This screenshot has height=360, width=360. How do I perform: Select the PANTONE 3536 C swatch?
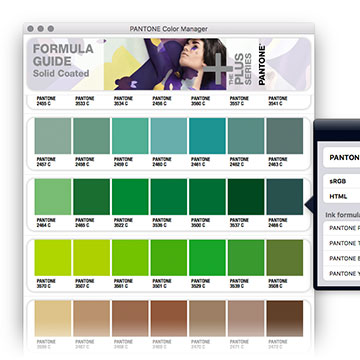[169, 197]
